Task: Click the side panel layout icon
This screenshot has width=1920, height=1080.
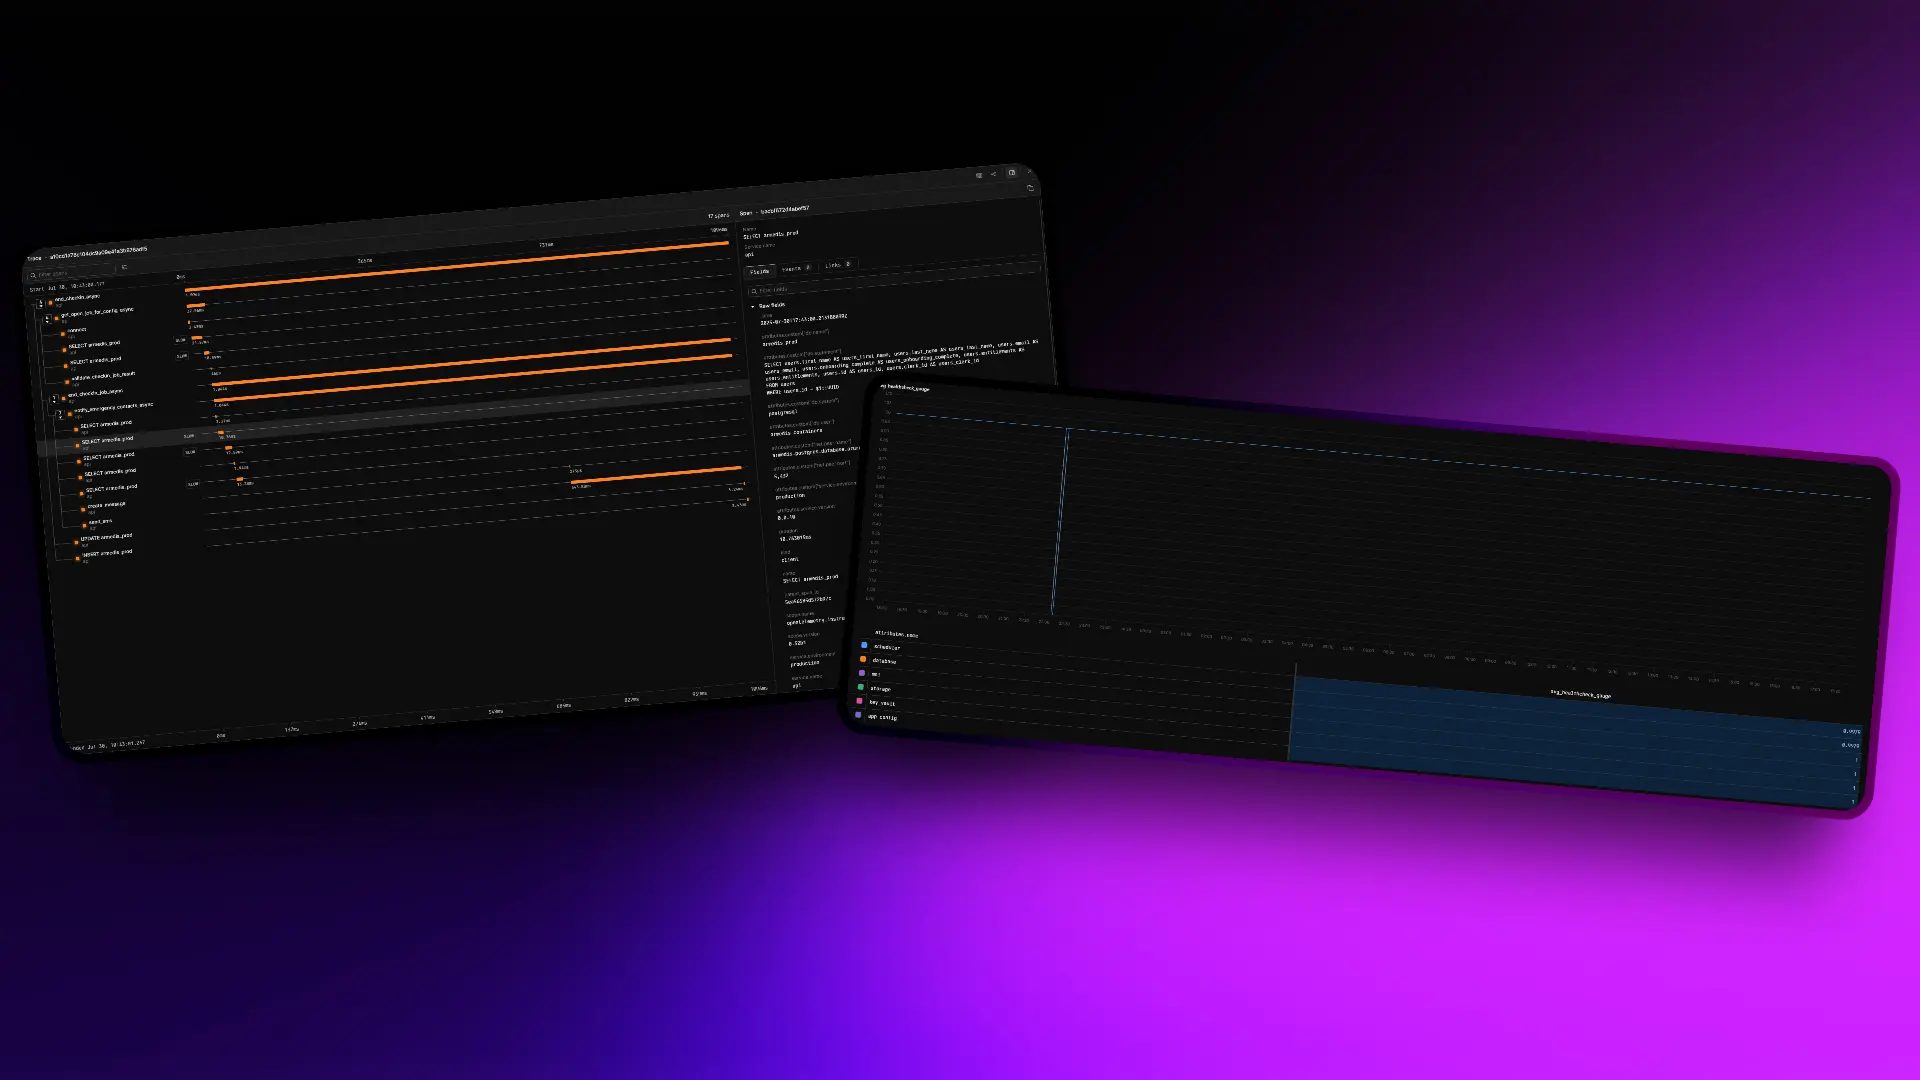Action: (1012, 172)
